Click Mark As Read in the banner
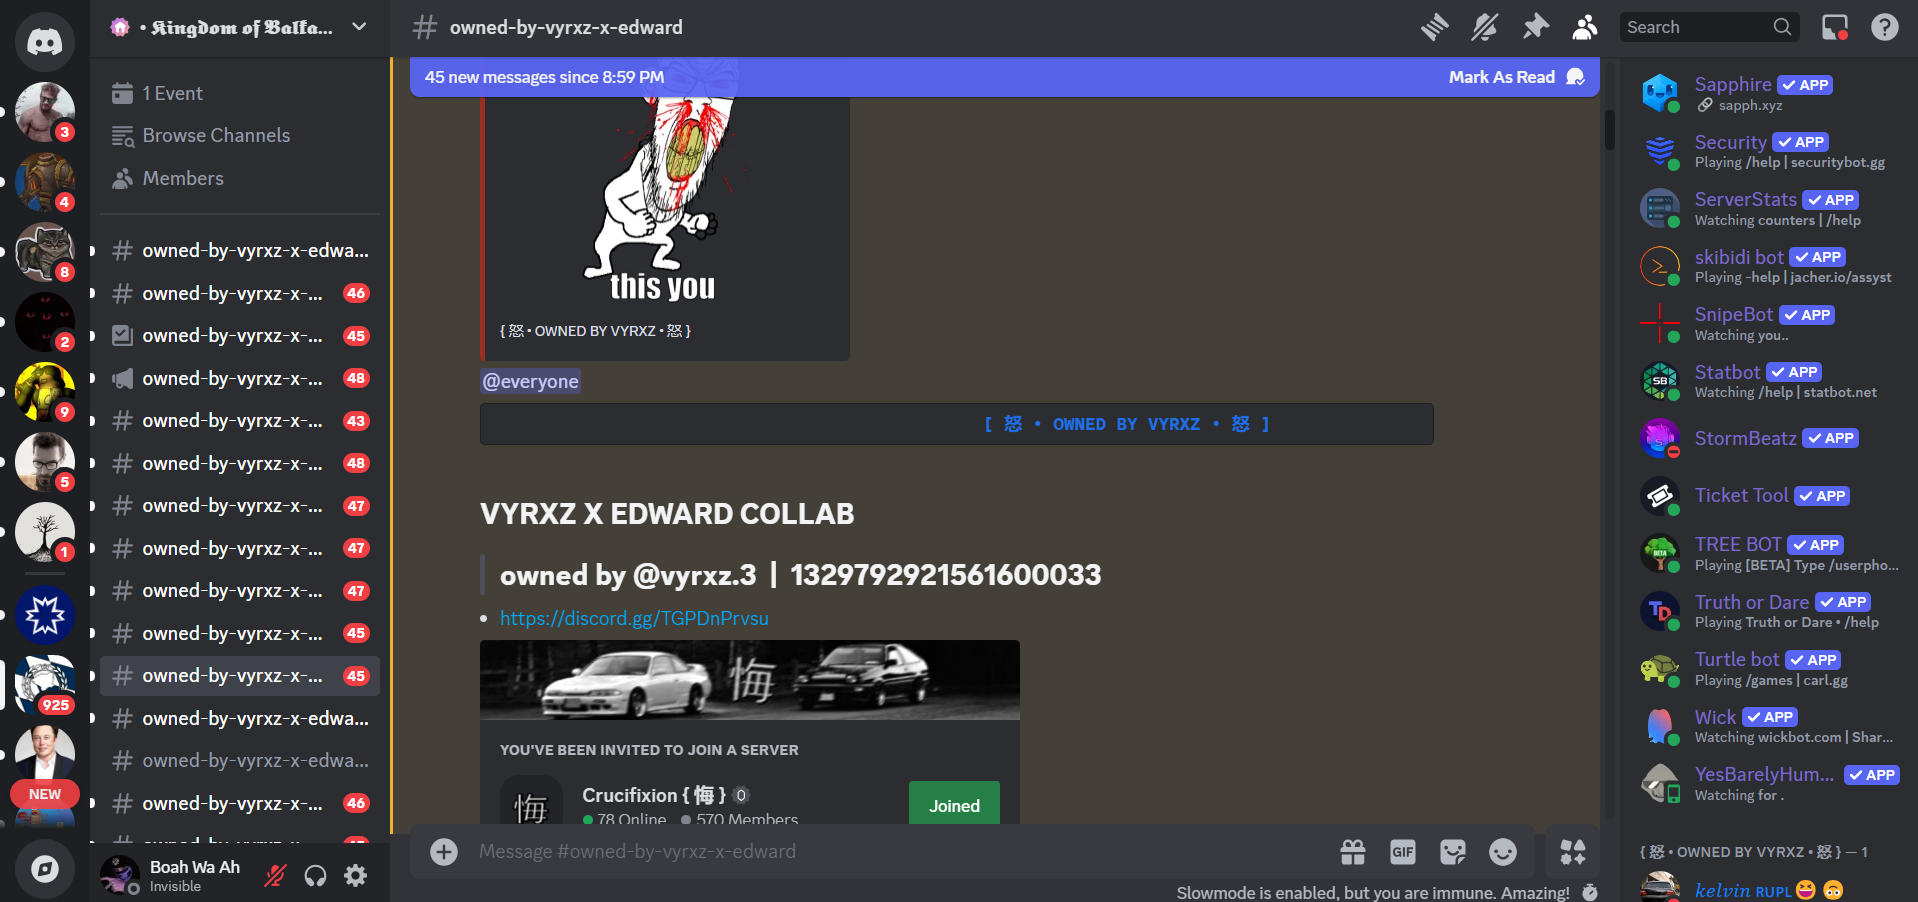This screenshot has height=902, width=1918. coord(1501,77)
